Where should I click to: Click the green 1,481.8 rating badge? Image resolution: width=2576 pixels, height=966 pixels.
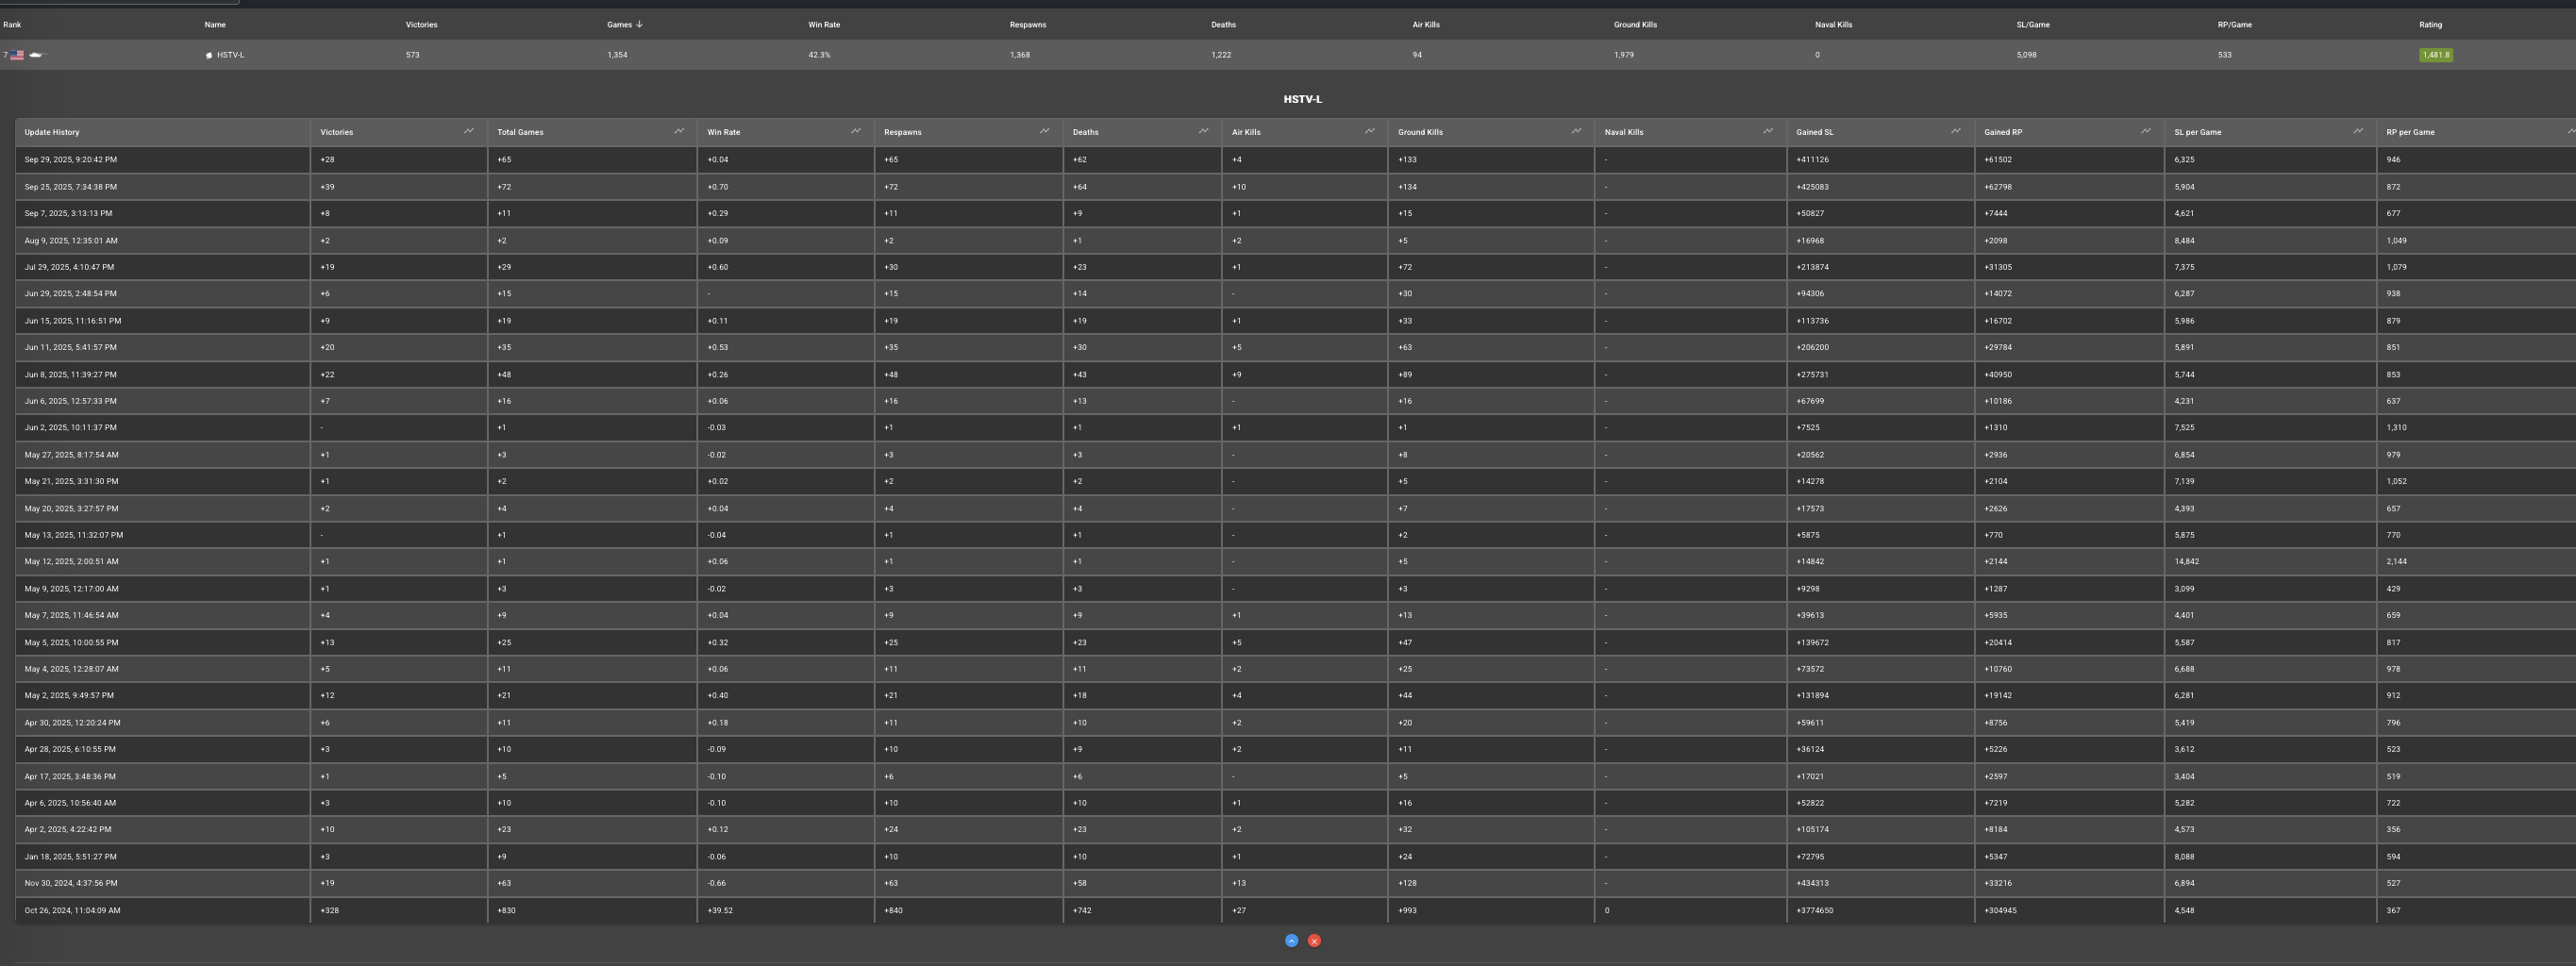click(2435, 55)
